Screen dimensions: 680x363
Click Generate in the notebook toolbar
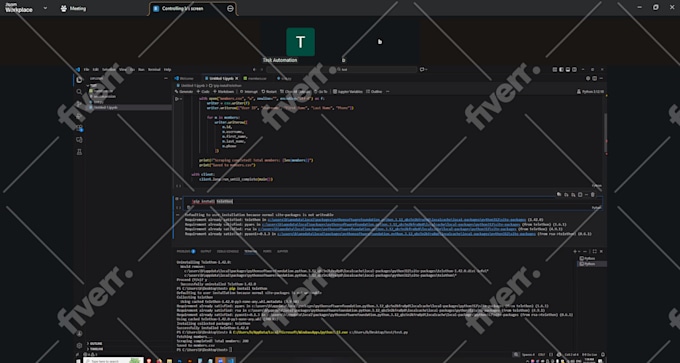[x=184, y=92]
